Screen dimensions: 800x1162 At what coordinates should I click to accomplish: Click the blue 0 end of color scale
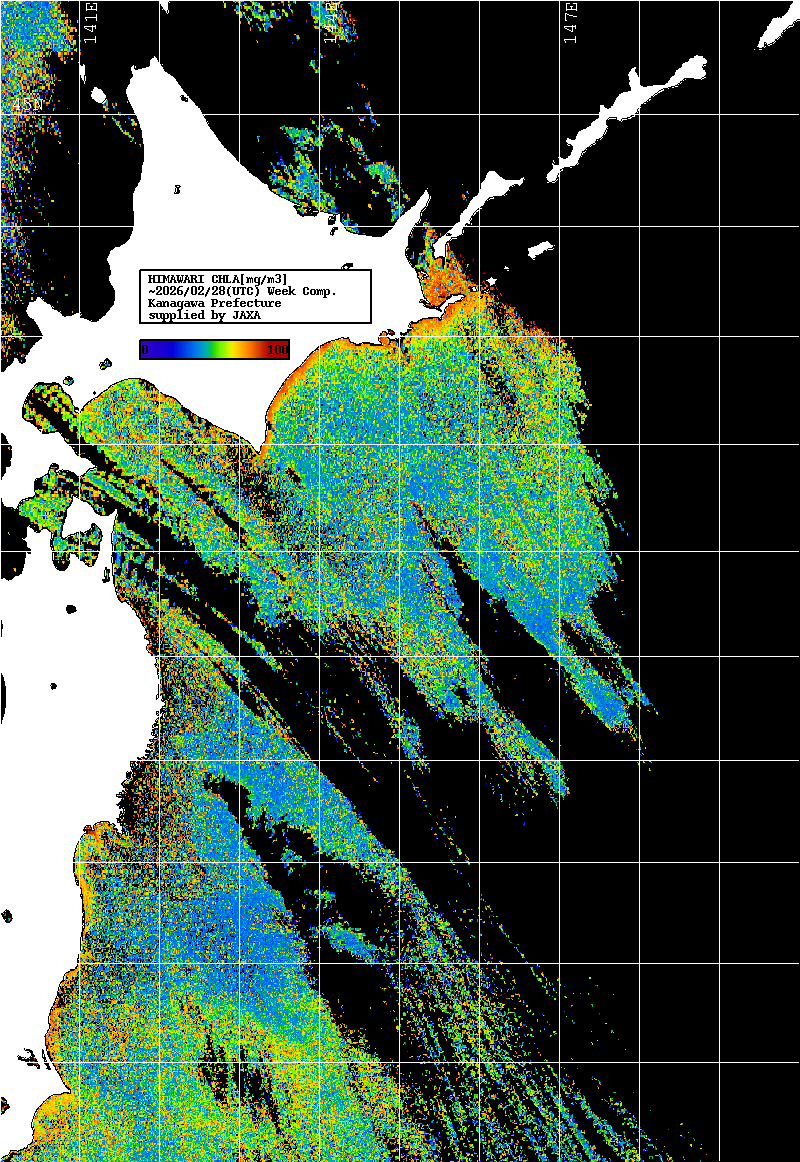coord(146,349)
